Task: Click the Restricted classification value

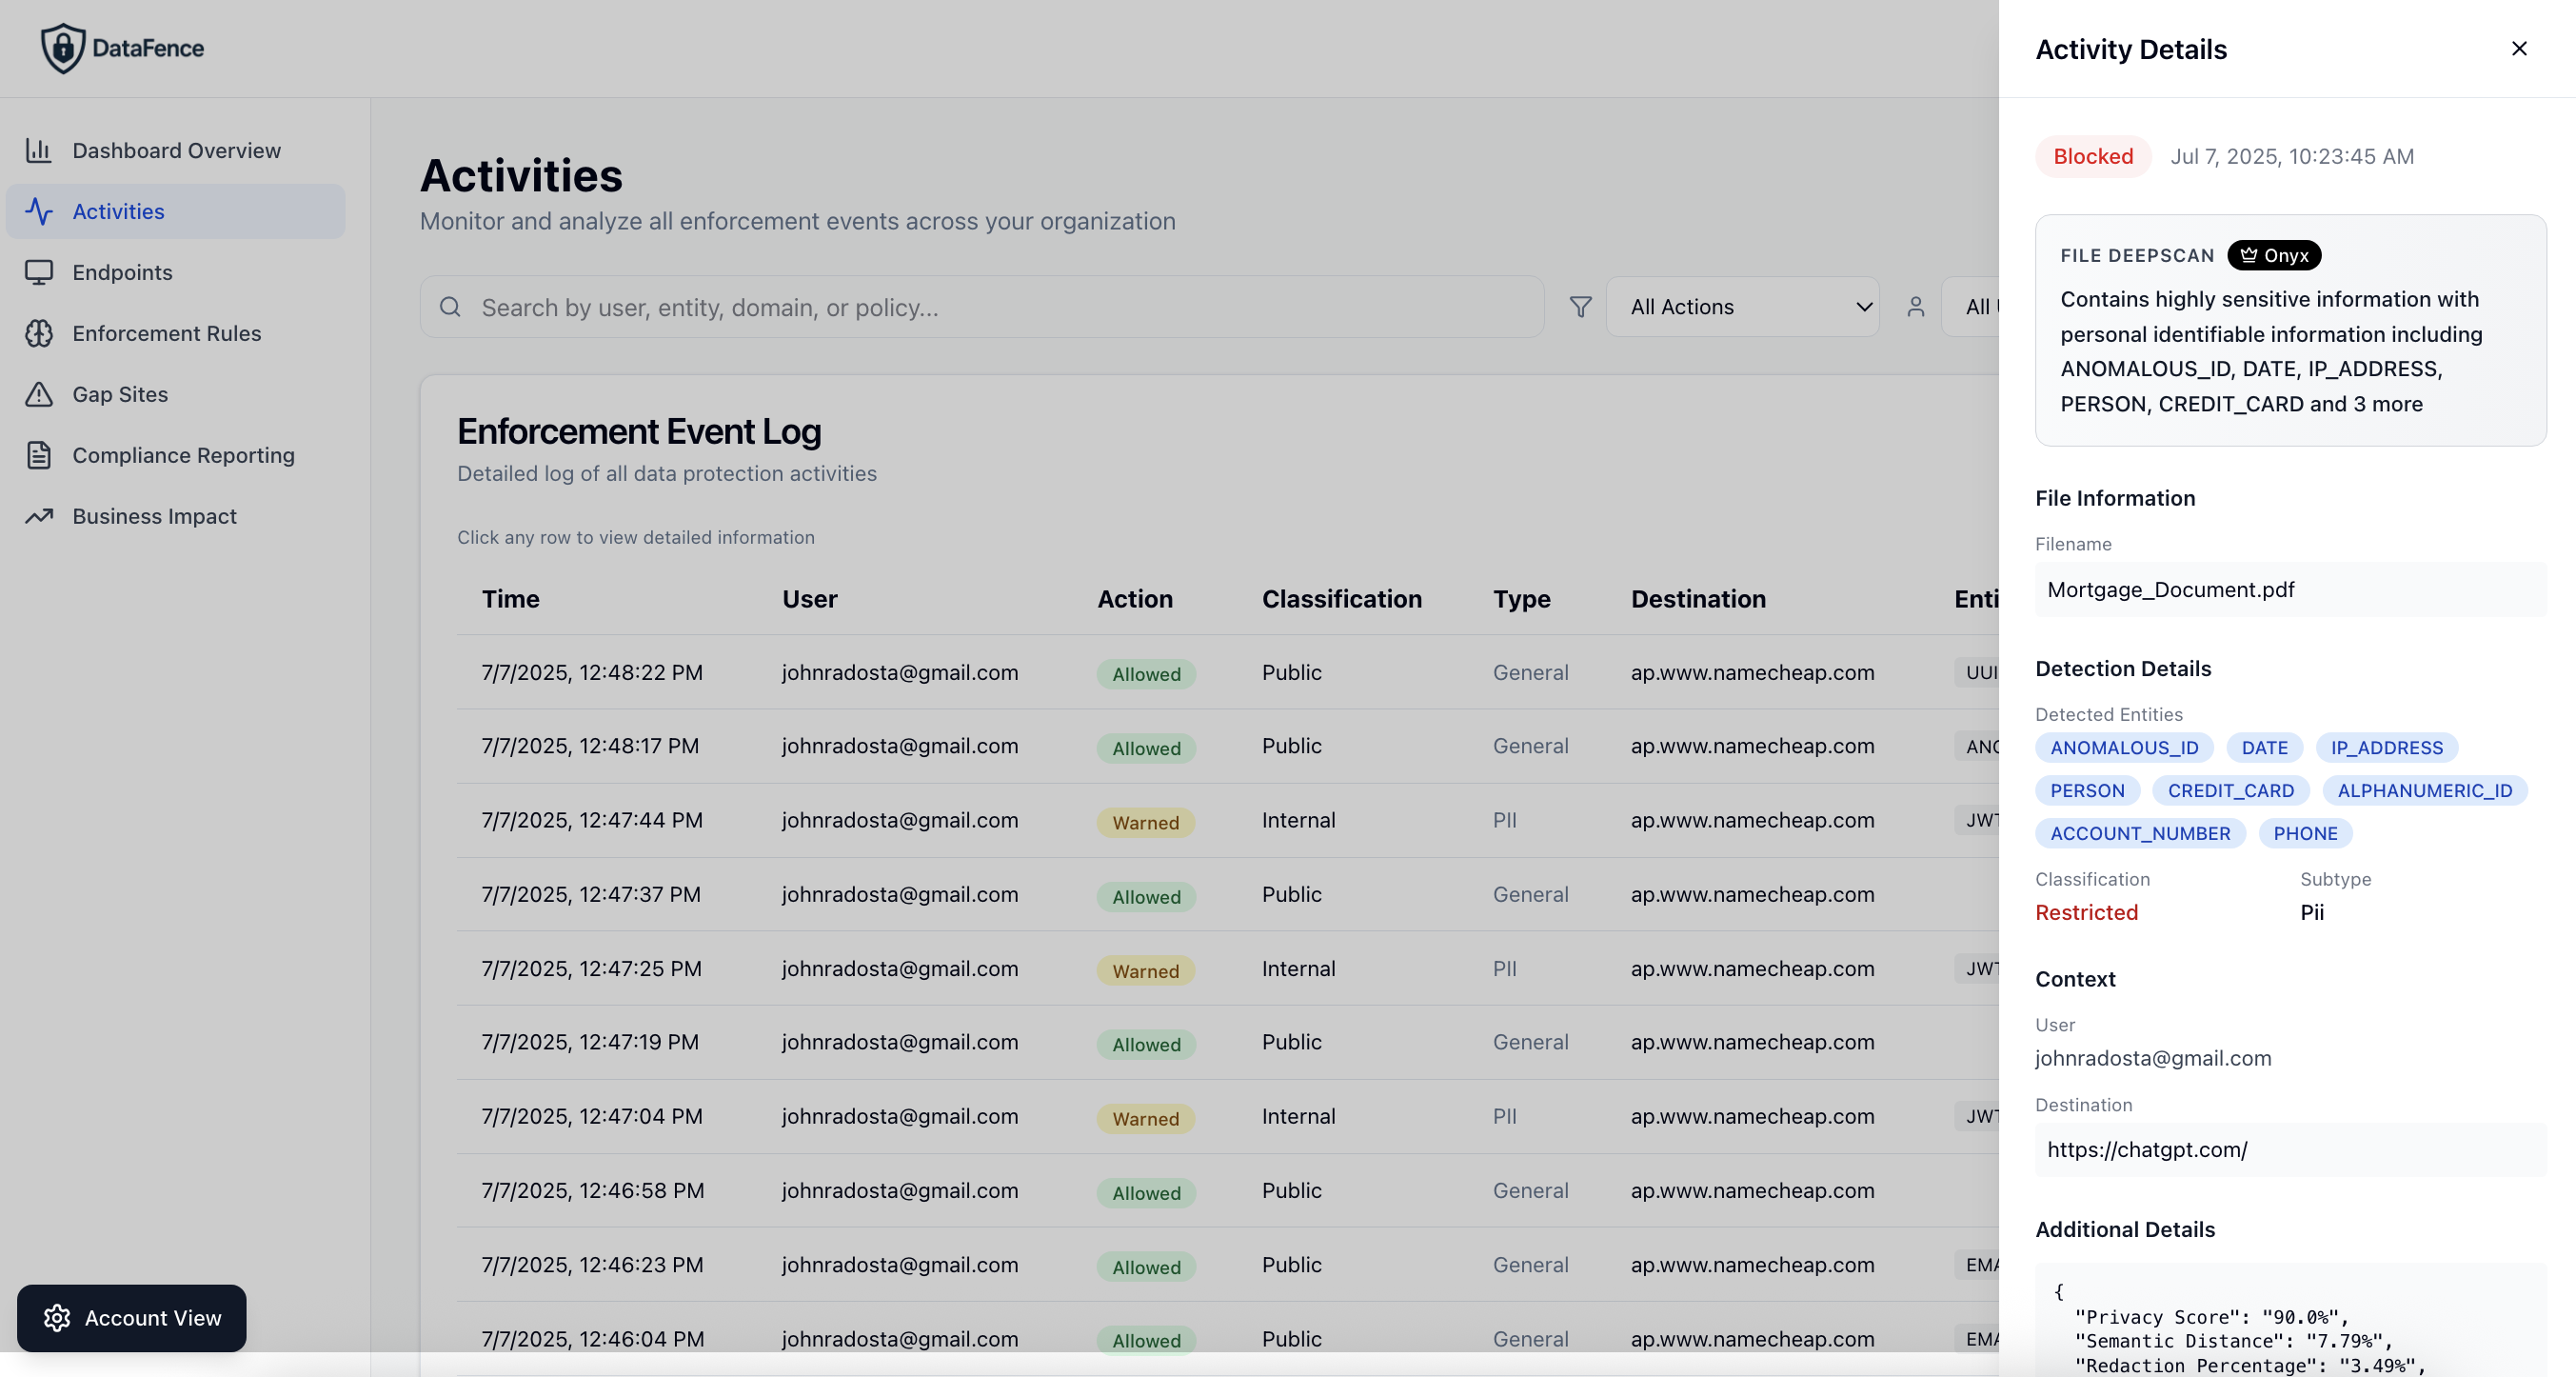Action: coord(2086,912)
